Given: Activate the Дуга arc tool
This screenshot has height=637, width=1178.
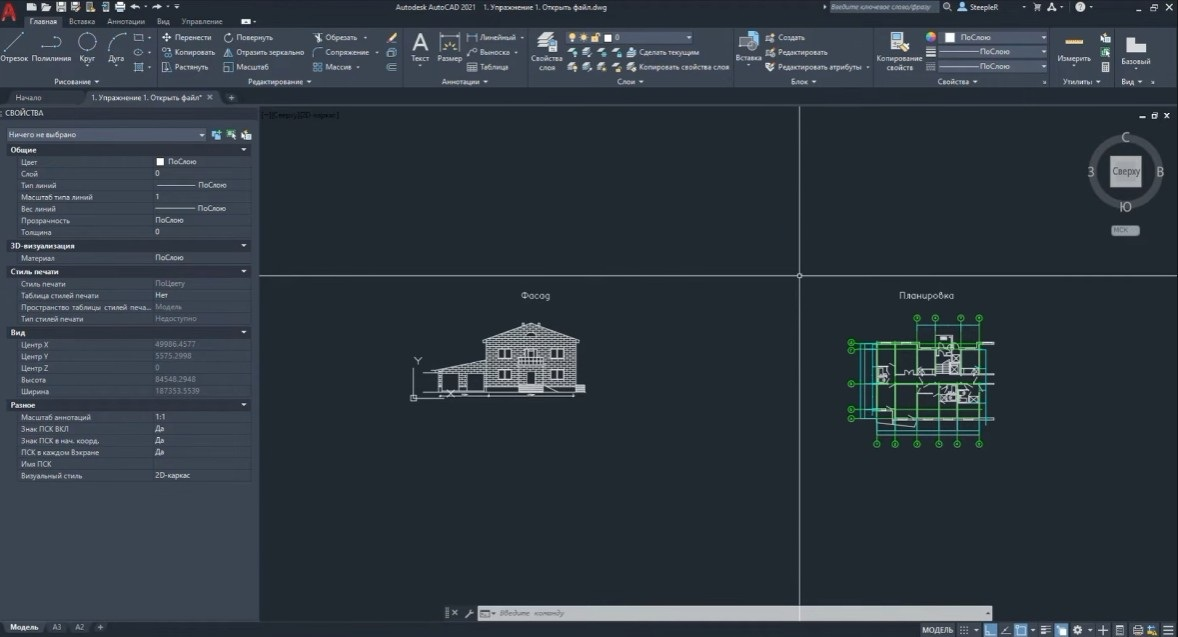Looking at the screenshot, I should (116, 47).
